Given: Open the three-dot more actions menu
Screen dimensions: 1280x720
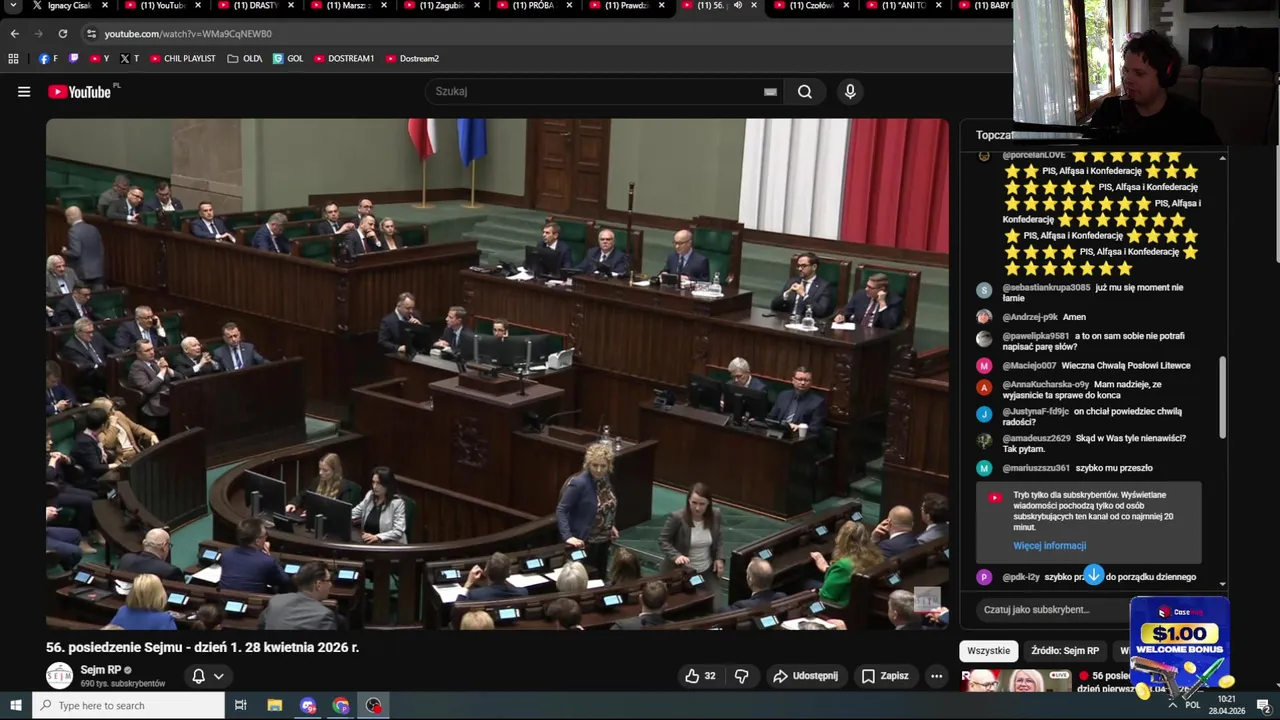Looking at the screenshot, I should click(936, 676).
